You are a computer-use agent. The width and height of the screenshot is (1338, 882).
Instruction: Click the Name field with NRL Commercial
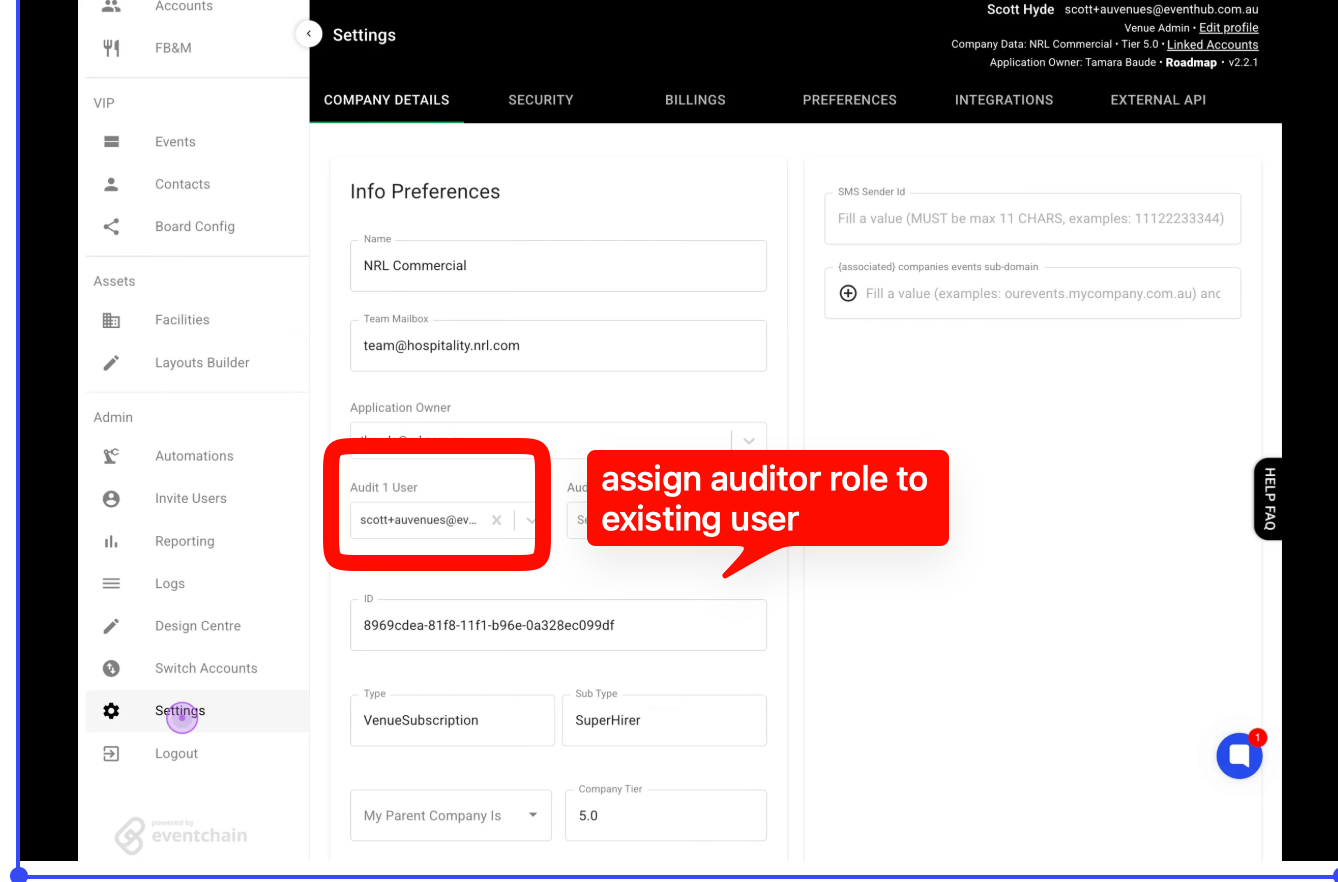click(x=558, y=266)
